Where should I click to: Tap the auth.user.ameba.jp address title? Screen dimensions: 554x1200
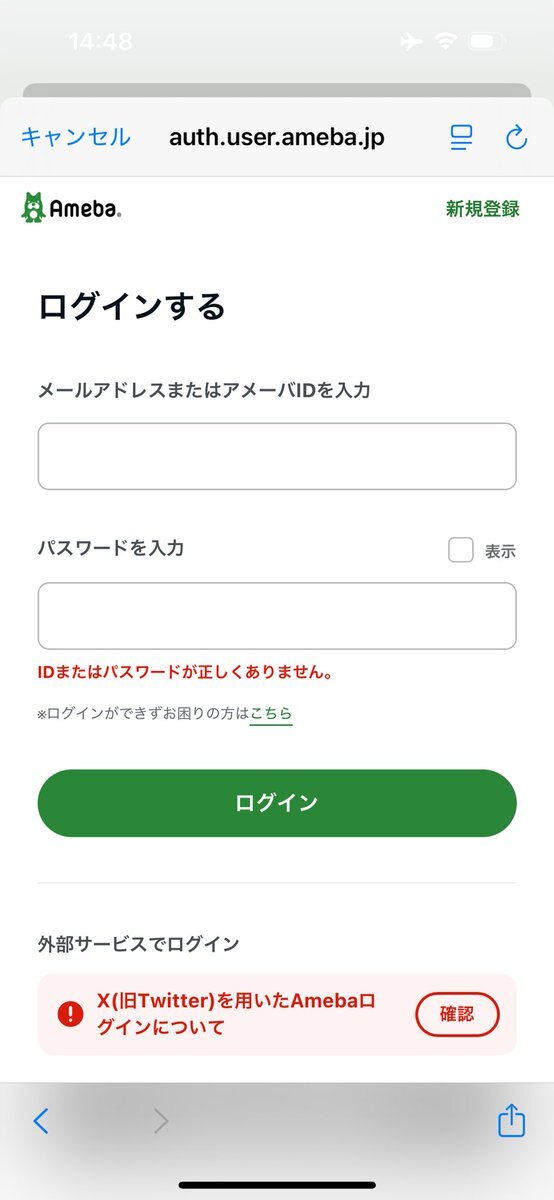[x=277, y=137]
